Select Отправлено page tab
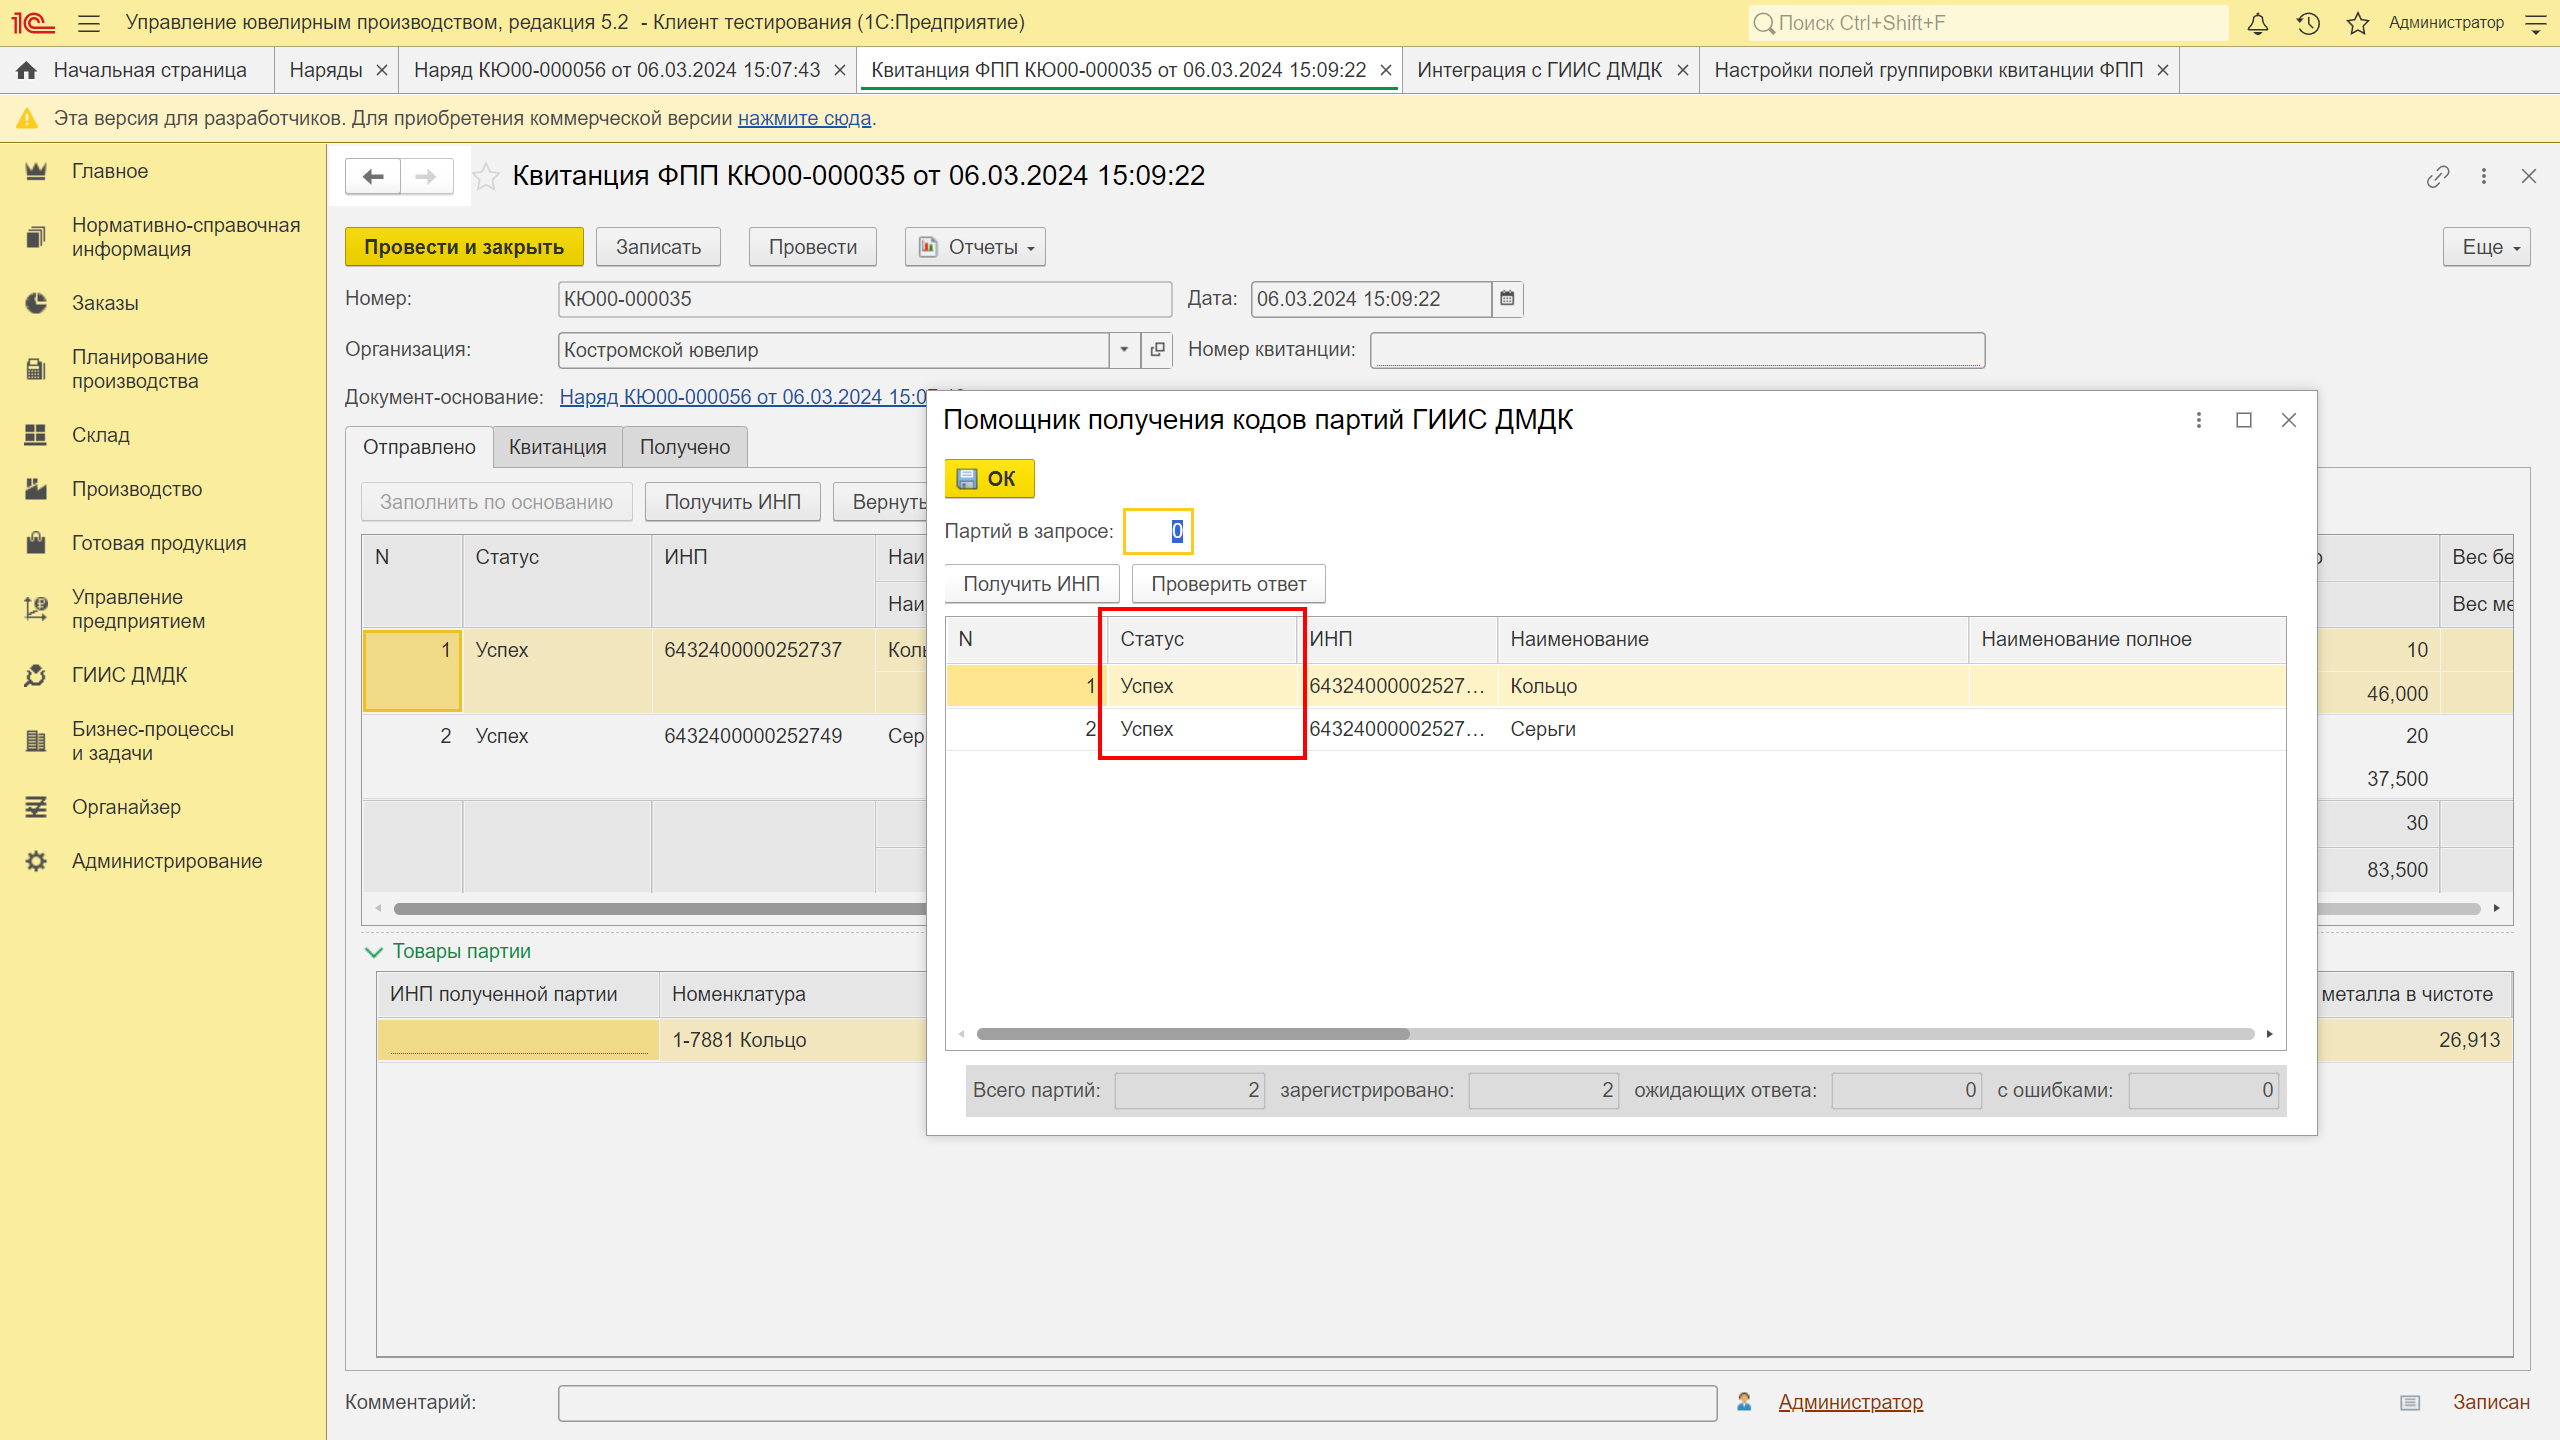Screen dimensions: 2560x1440 pyautogui.click(x=419, y=447)
